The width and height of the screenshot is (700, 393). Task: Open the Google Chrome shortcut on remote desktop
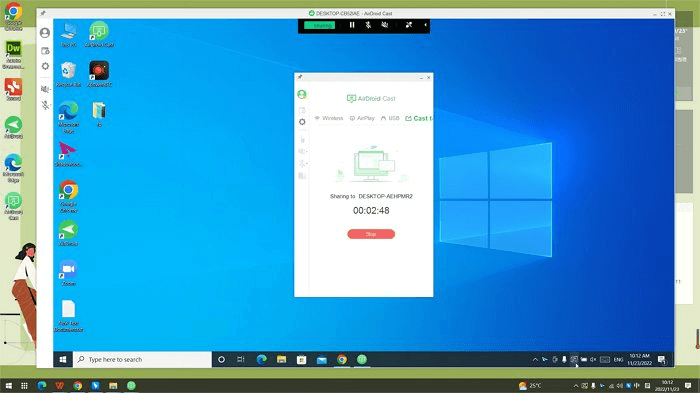(68, 196)
